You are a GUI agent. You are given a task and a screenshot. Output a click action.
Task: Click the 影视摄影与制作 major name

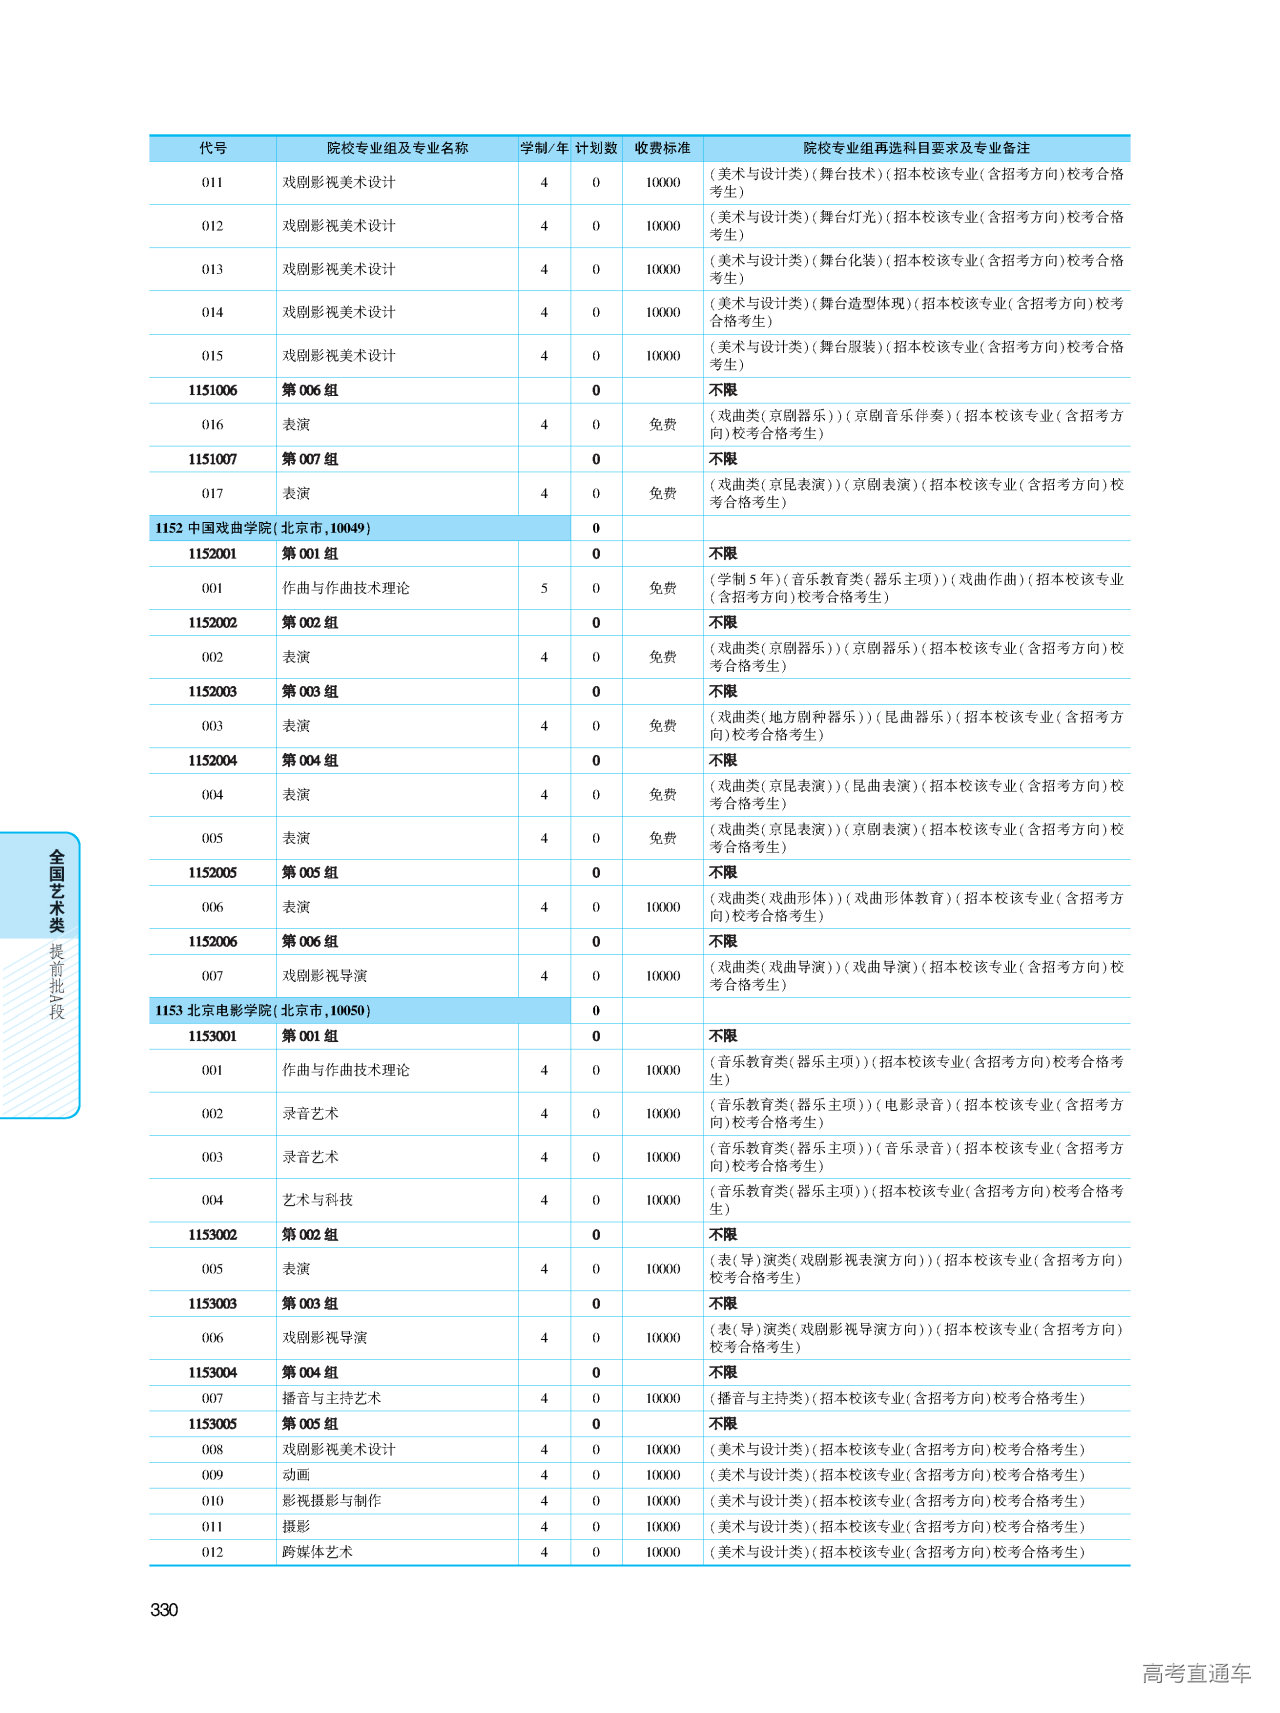(x=331, y=1500)
